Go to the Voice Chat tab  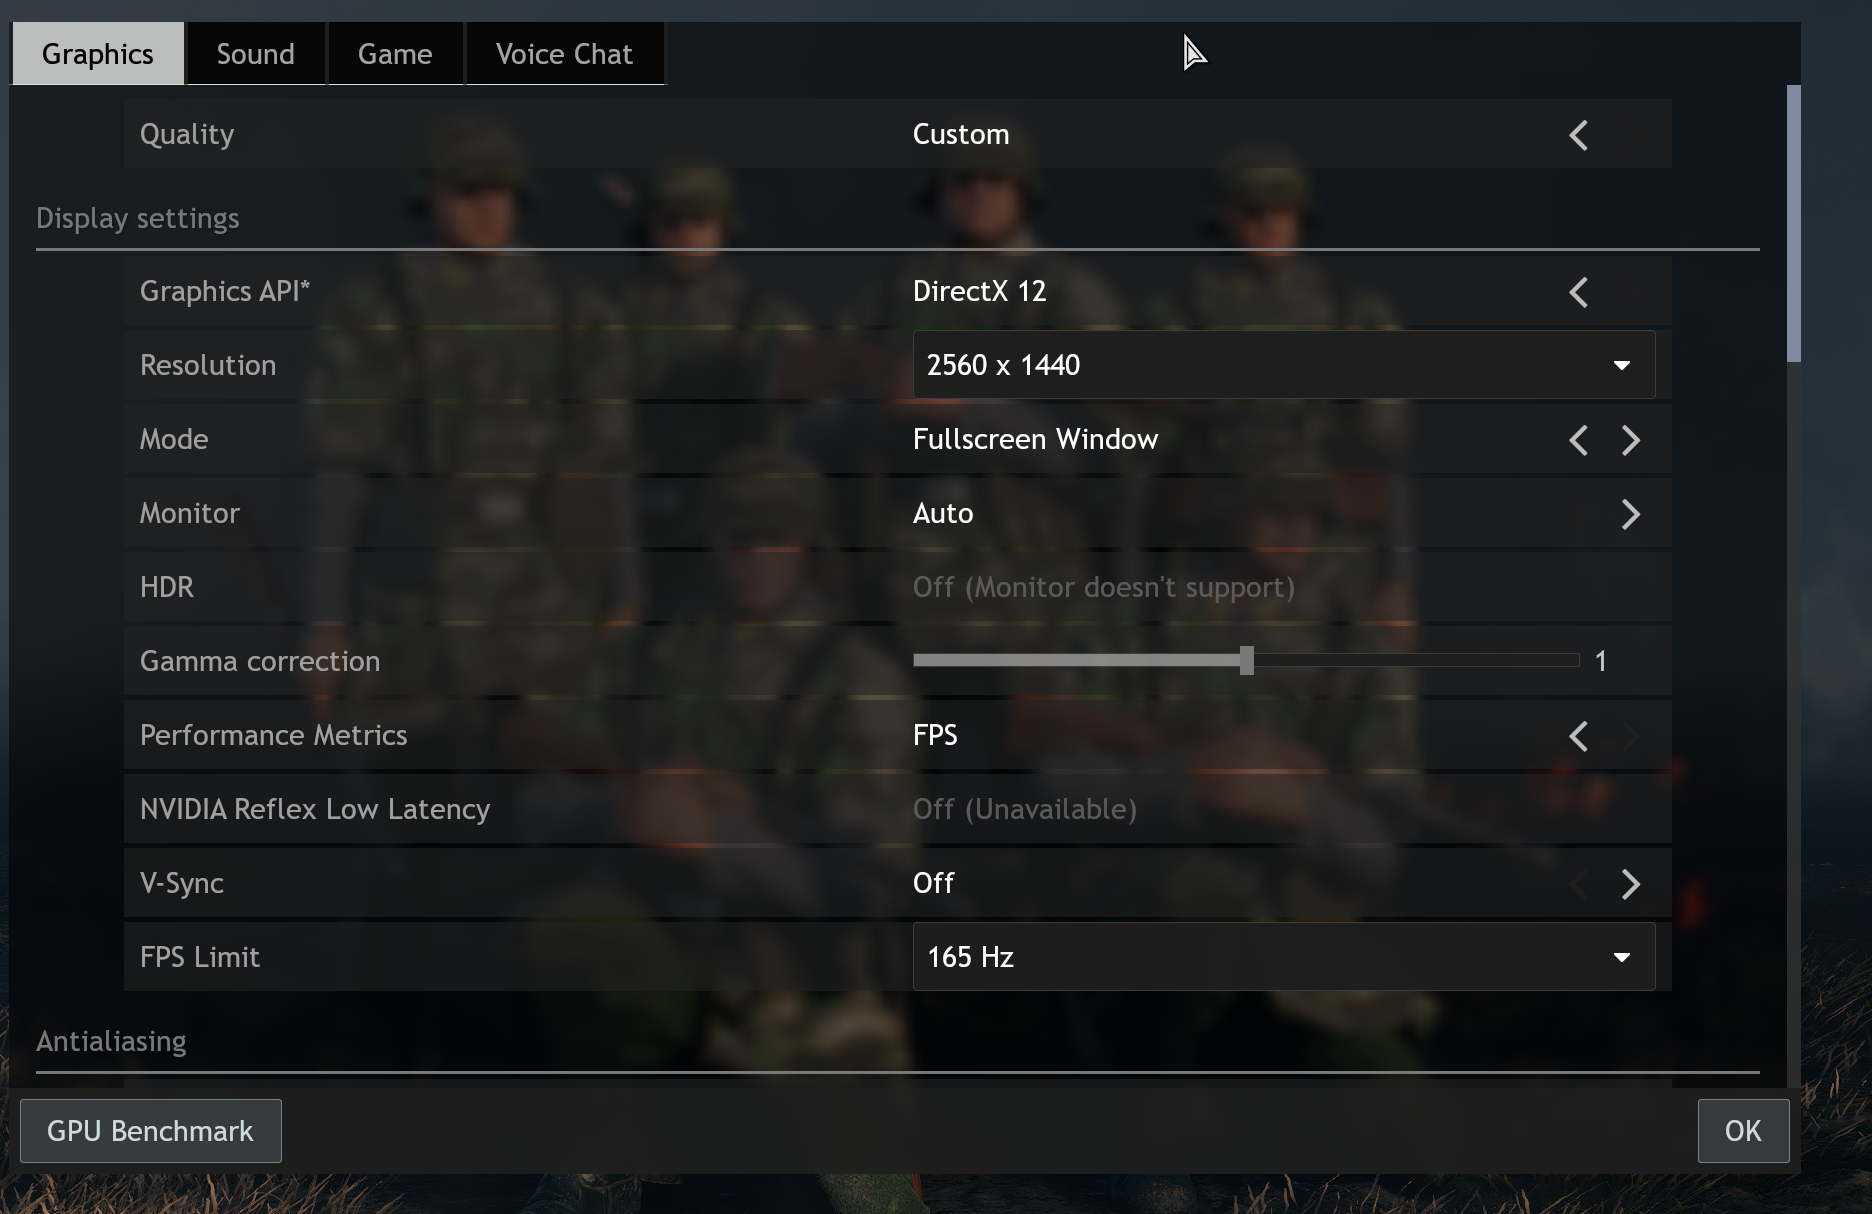[564, 54]
